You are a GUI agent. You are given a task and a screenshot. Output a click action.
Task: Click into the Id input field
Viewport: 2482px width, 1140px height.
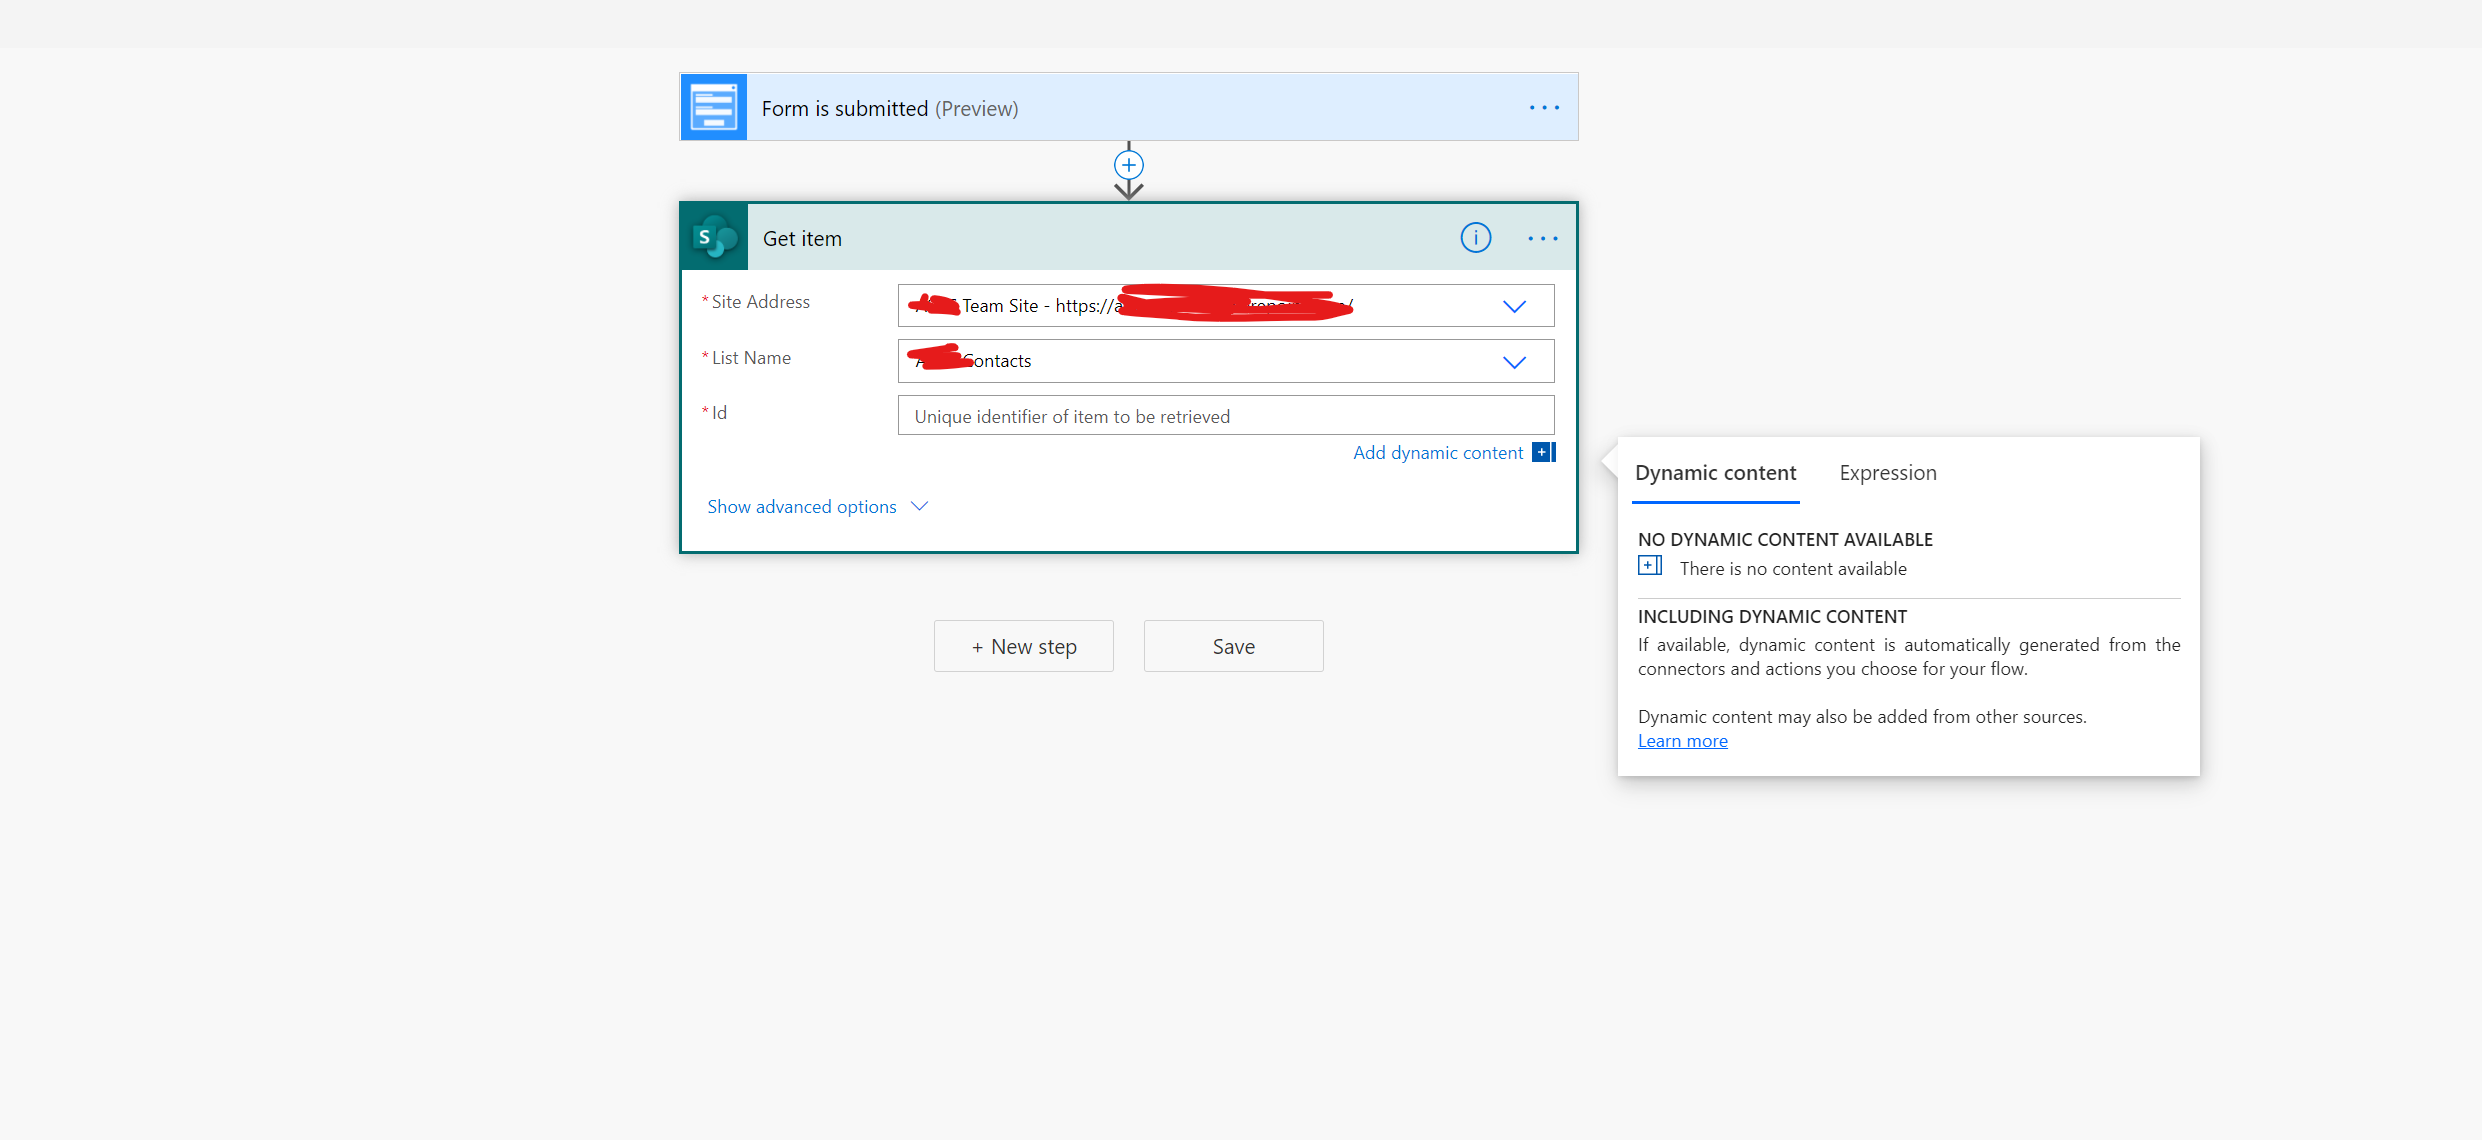pyautogui.click(x=1225, y=416)
